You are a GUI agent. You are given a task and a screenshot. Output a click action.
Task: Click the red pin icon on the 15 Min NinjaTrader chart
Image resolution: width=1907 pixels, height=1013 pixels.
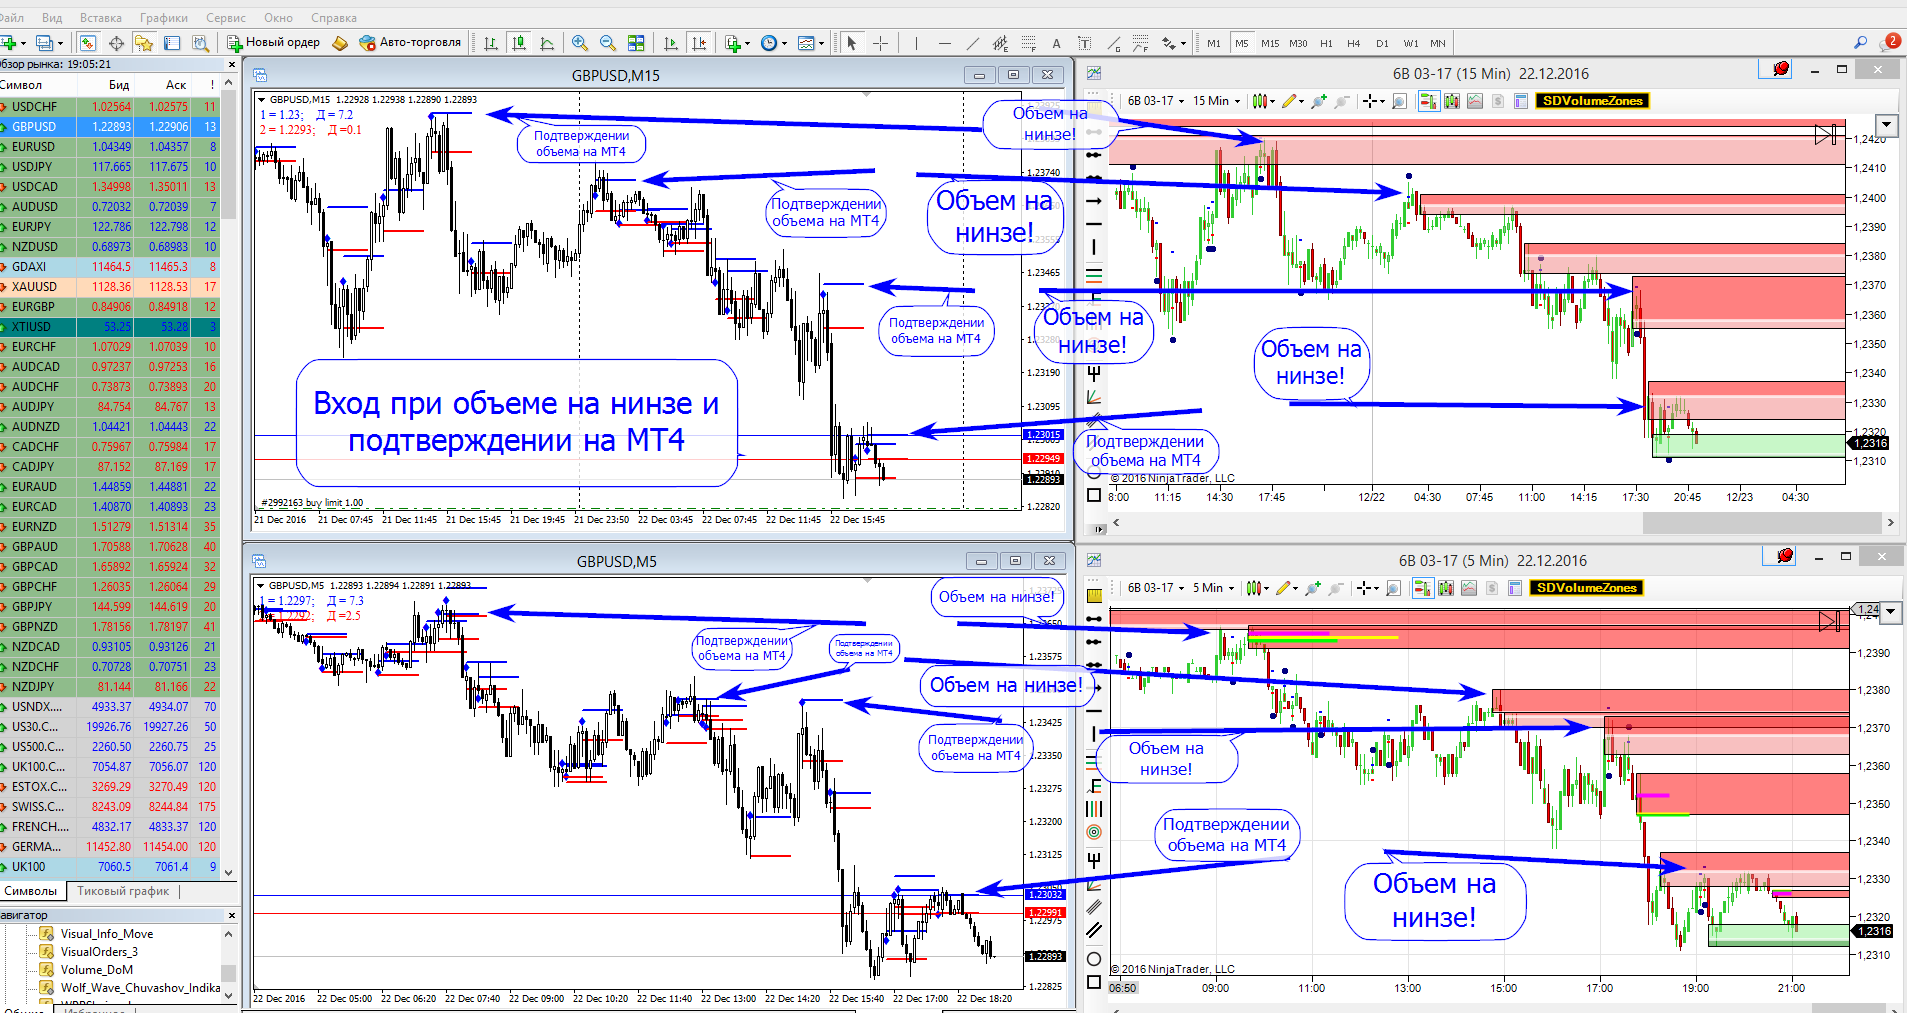pyautogui.click(x=1780, y=69)
